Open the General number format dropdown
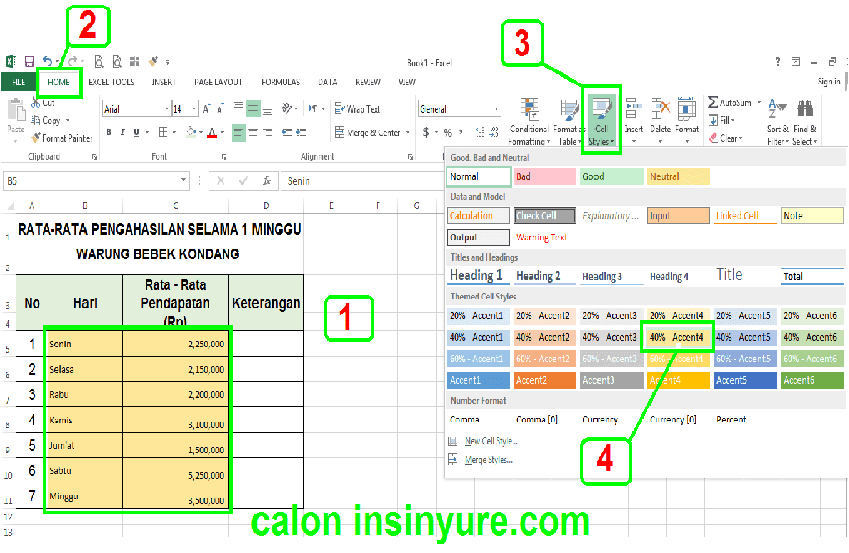The width and height of the screenshot is (849, 553). 497,109
